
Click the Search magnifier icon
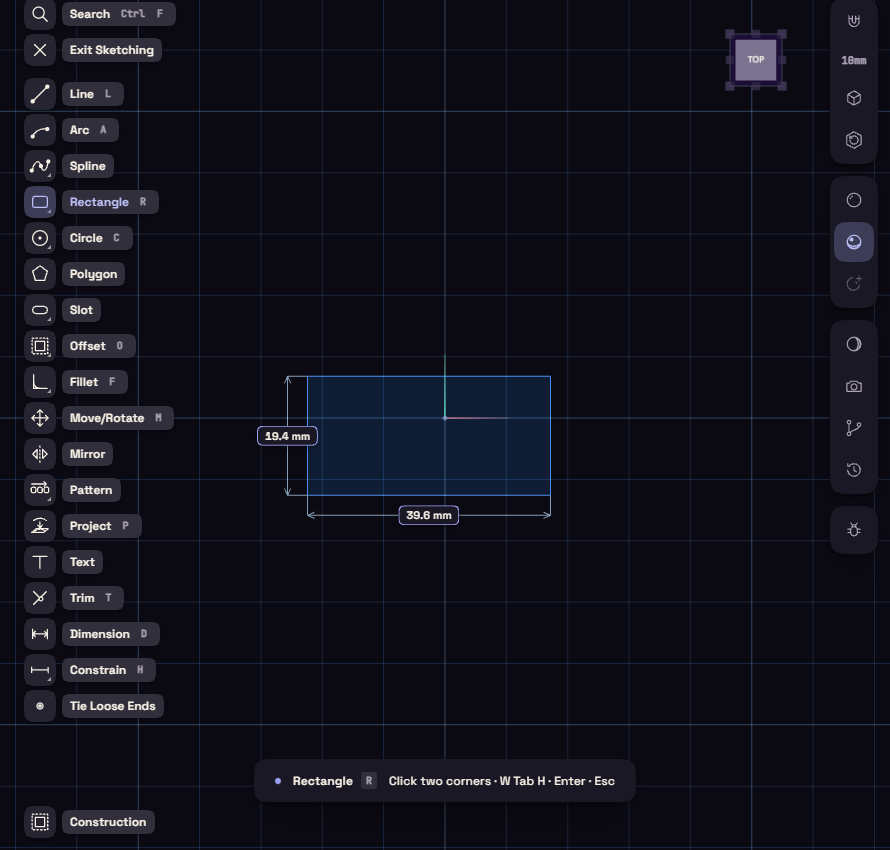[40, 14]
